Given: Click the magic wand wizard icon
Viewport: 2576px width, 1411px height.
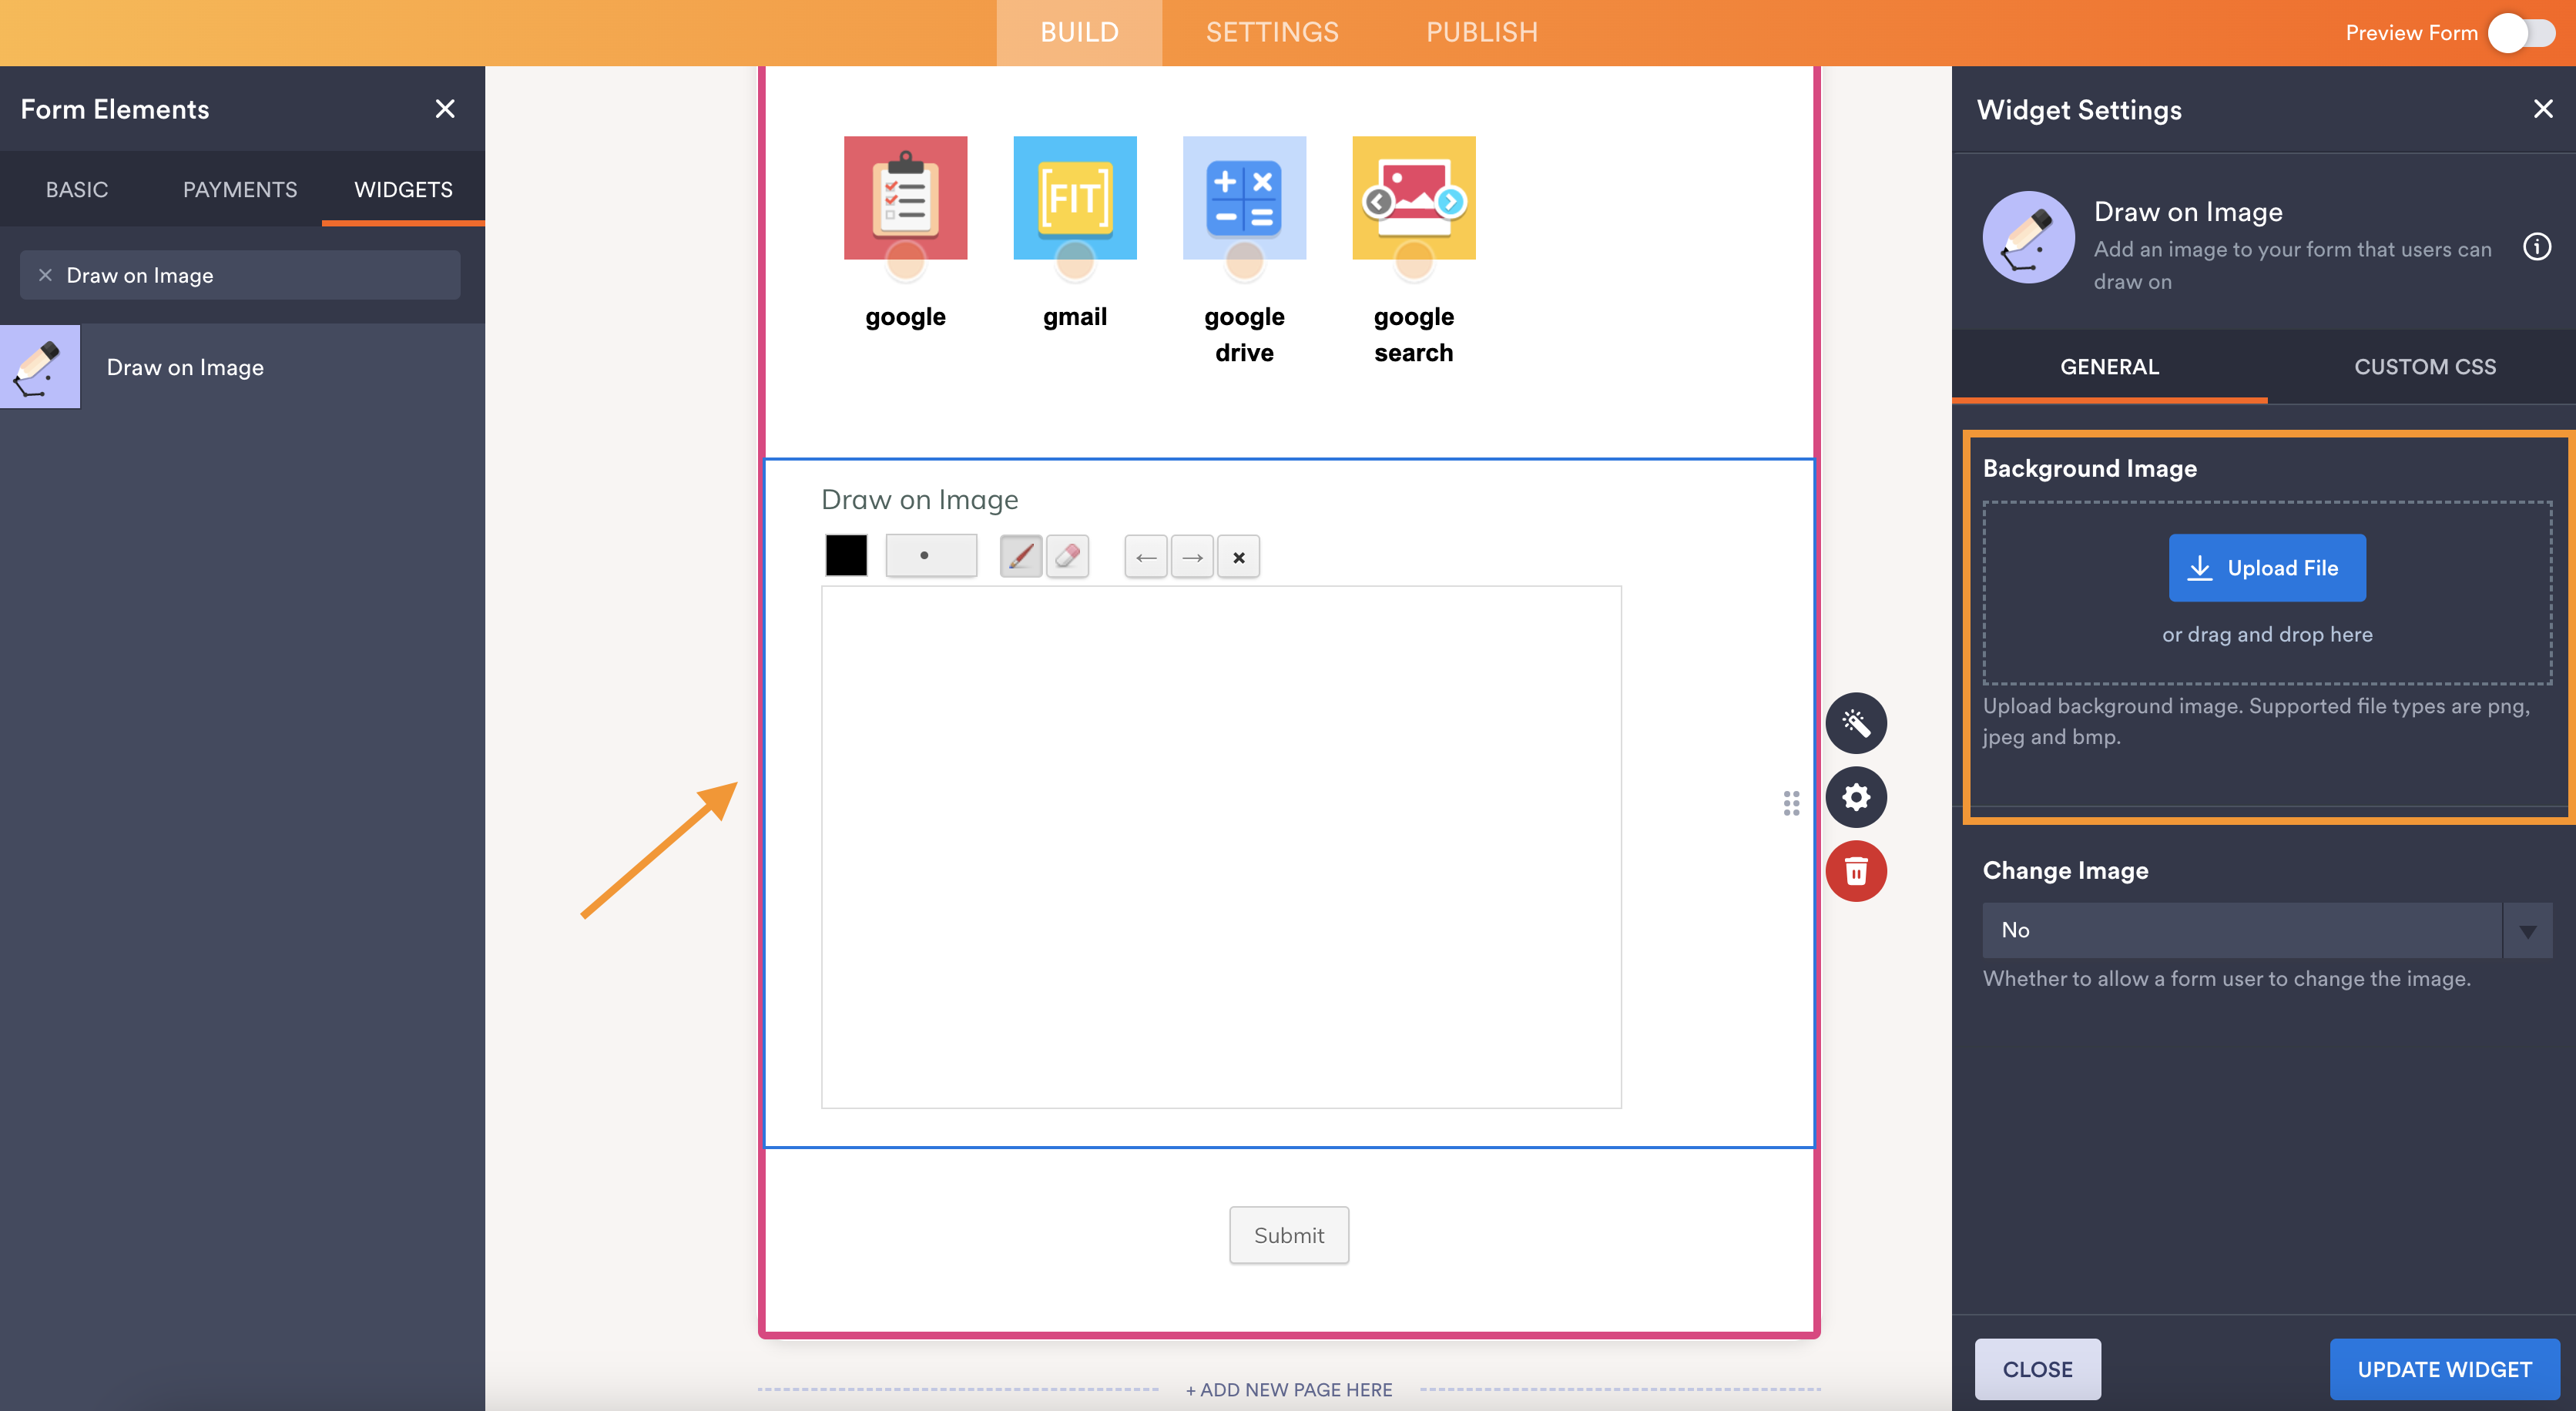Looking at the screenshot, I should 1856,722.
